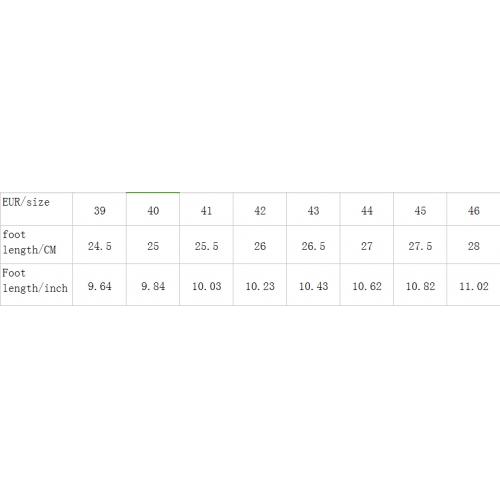
Task: Click the cell showing size 39
Action: coord(99,209)
